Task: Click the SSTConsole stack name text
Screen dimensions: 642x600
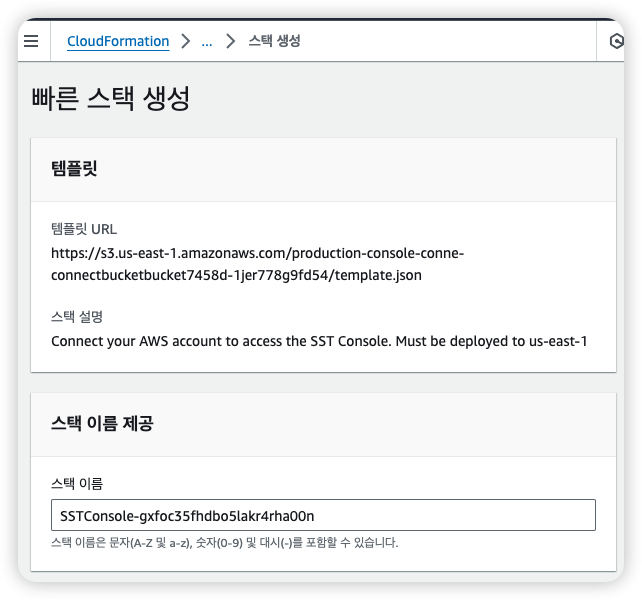Action: (x=187, y=515)
